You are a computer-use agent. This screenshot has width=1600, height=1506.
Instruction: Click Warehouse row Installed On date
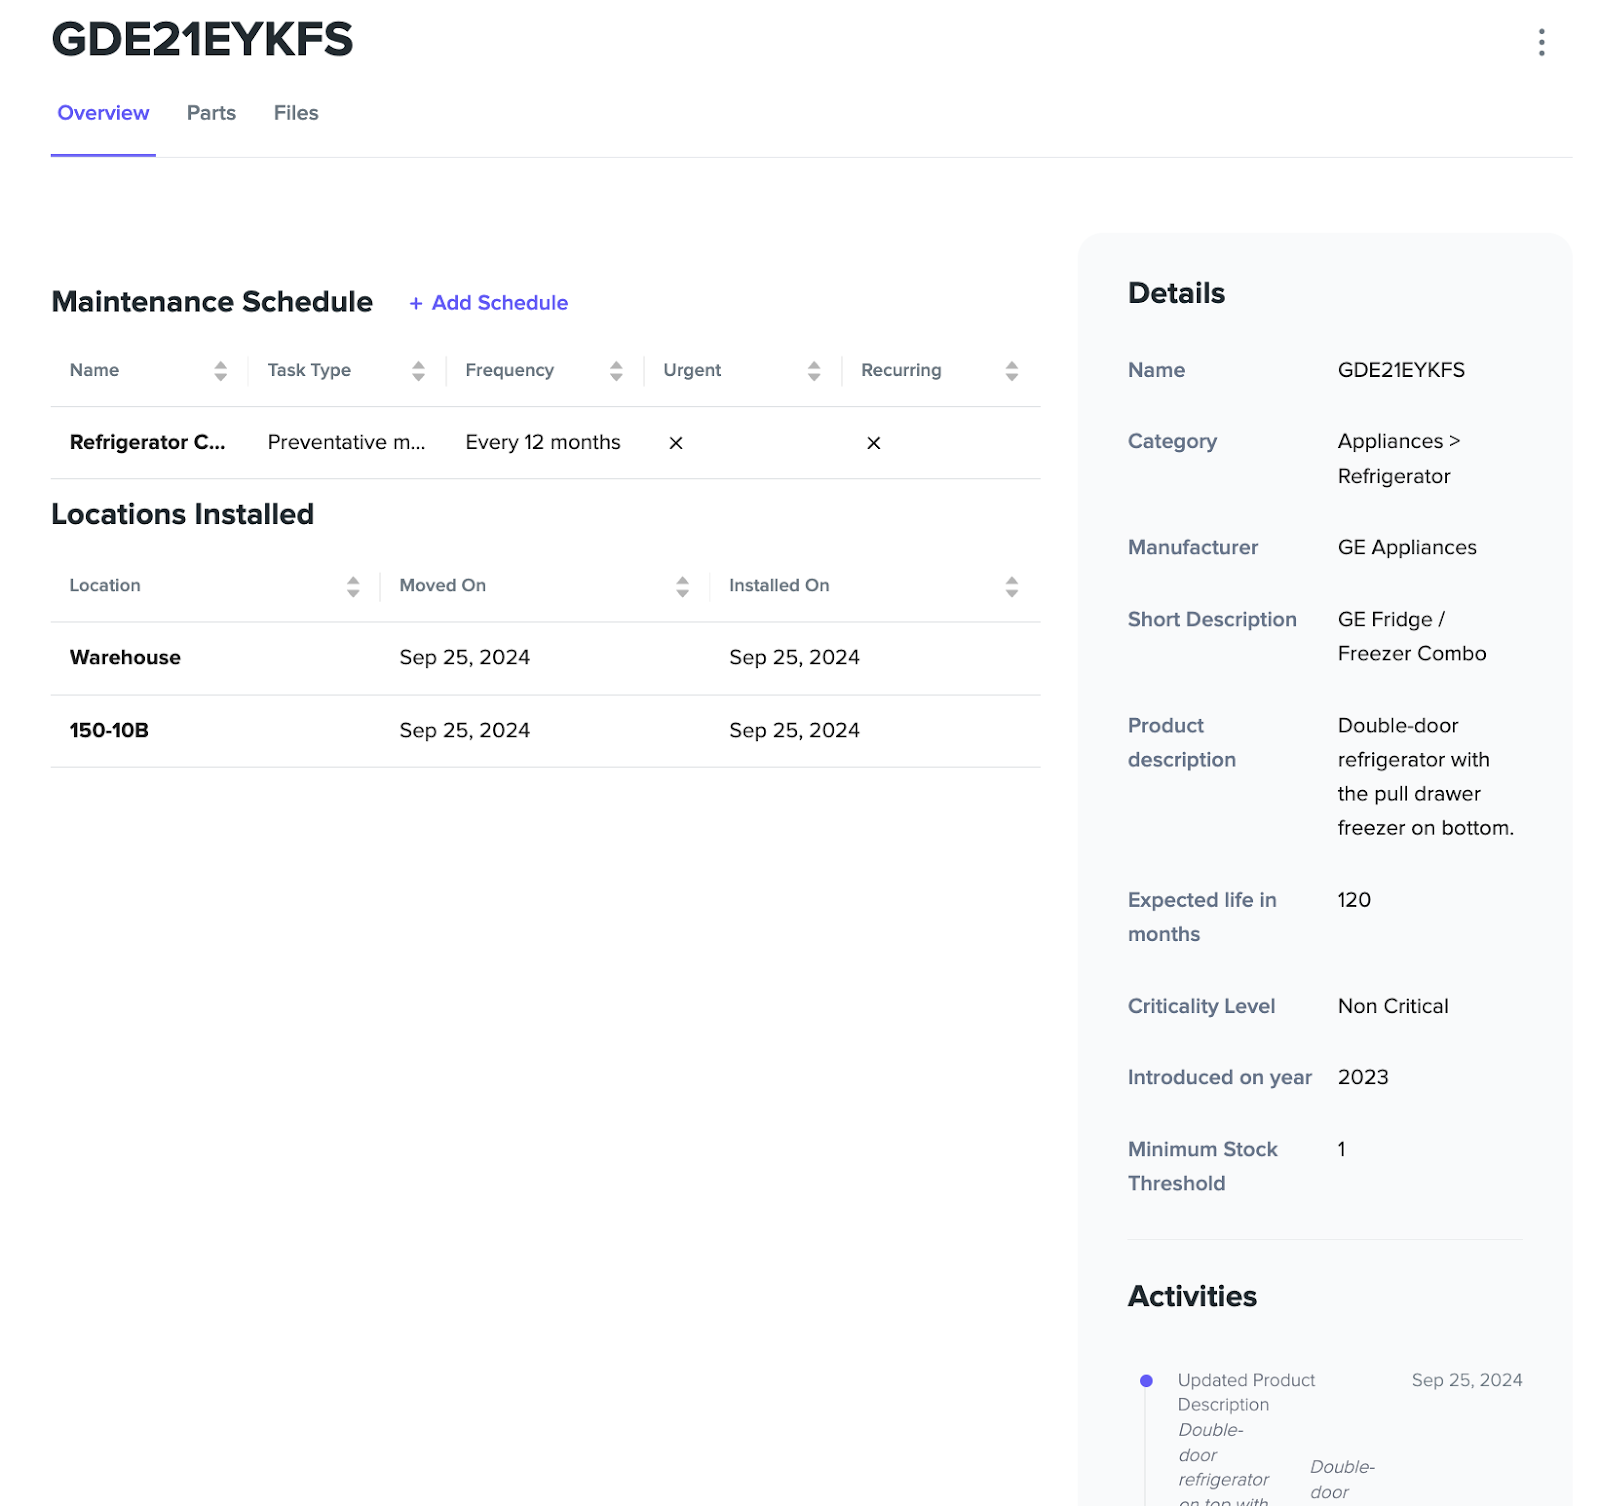[x=794, y=657]
